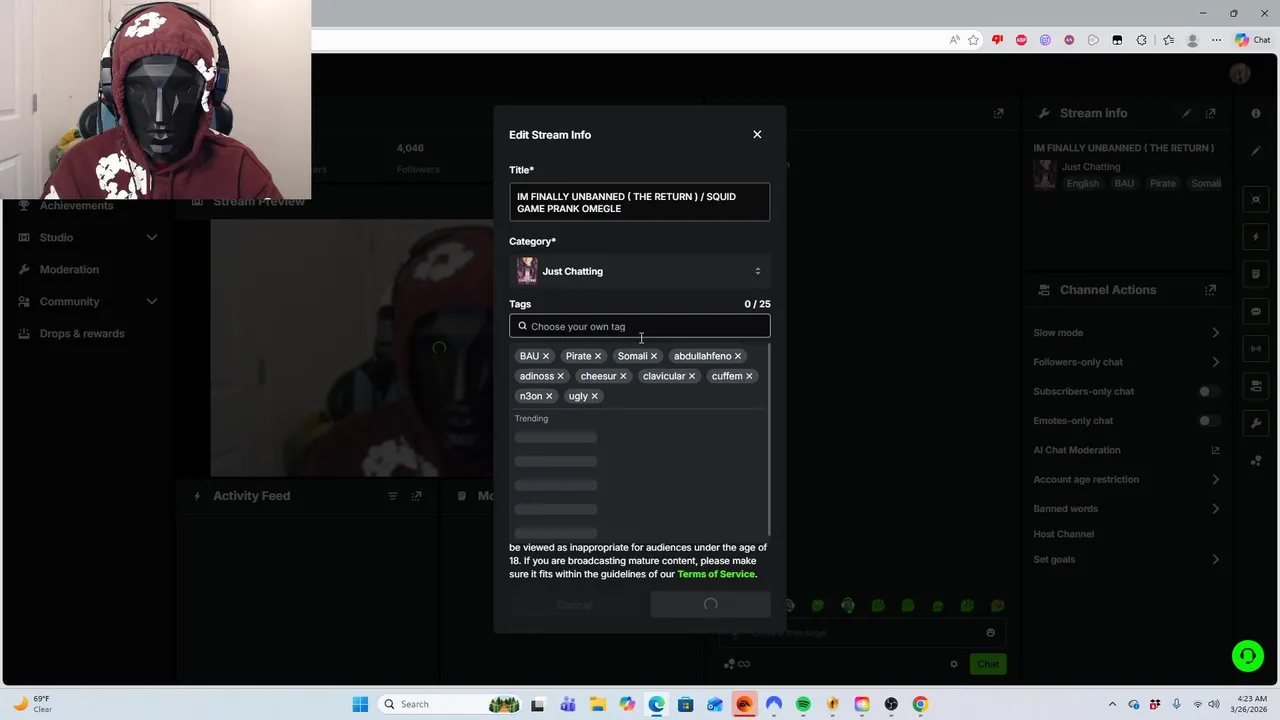
Task: Click the wrench icon in right sidebar
Action: coord(1256,423)
